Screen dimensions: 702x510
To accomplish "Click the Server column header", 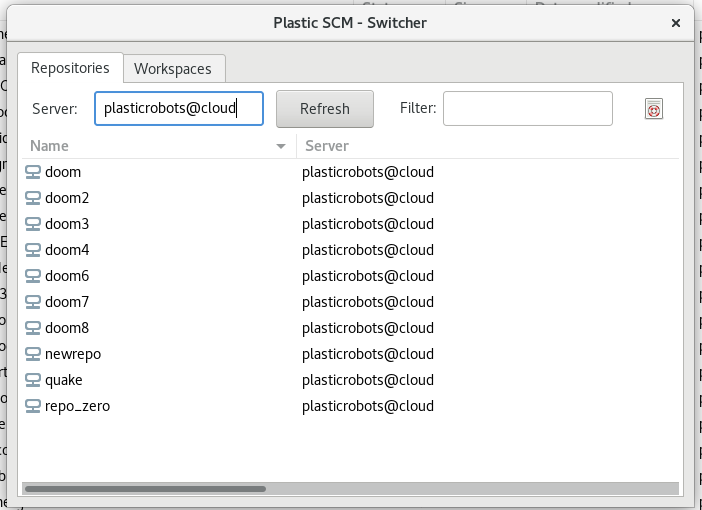I will tap(488, 146).
